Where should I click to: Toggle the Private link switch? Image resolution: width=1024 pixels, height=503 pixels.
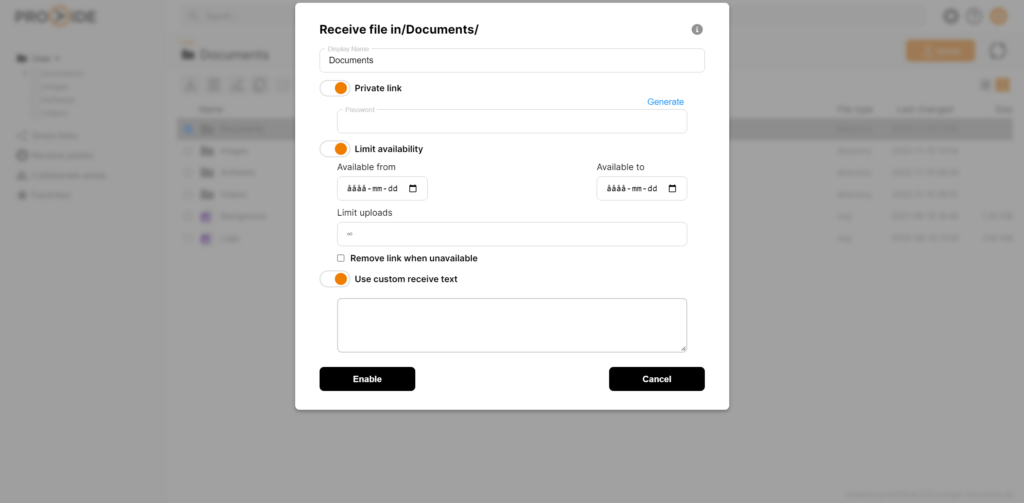[335, 88]
